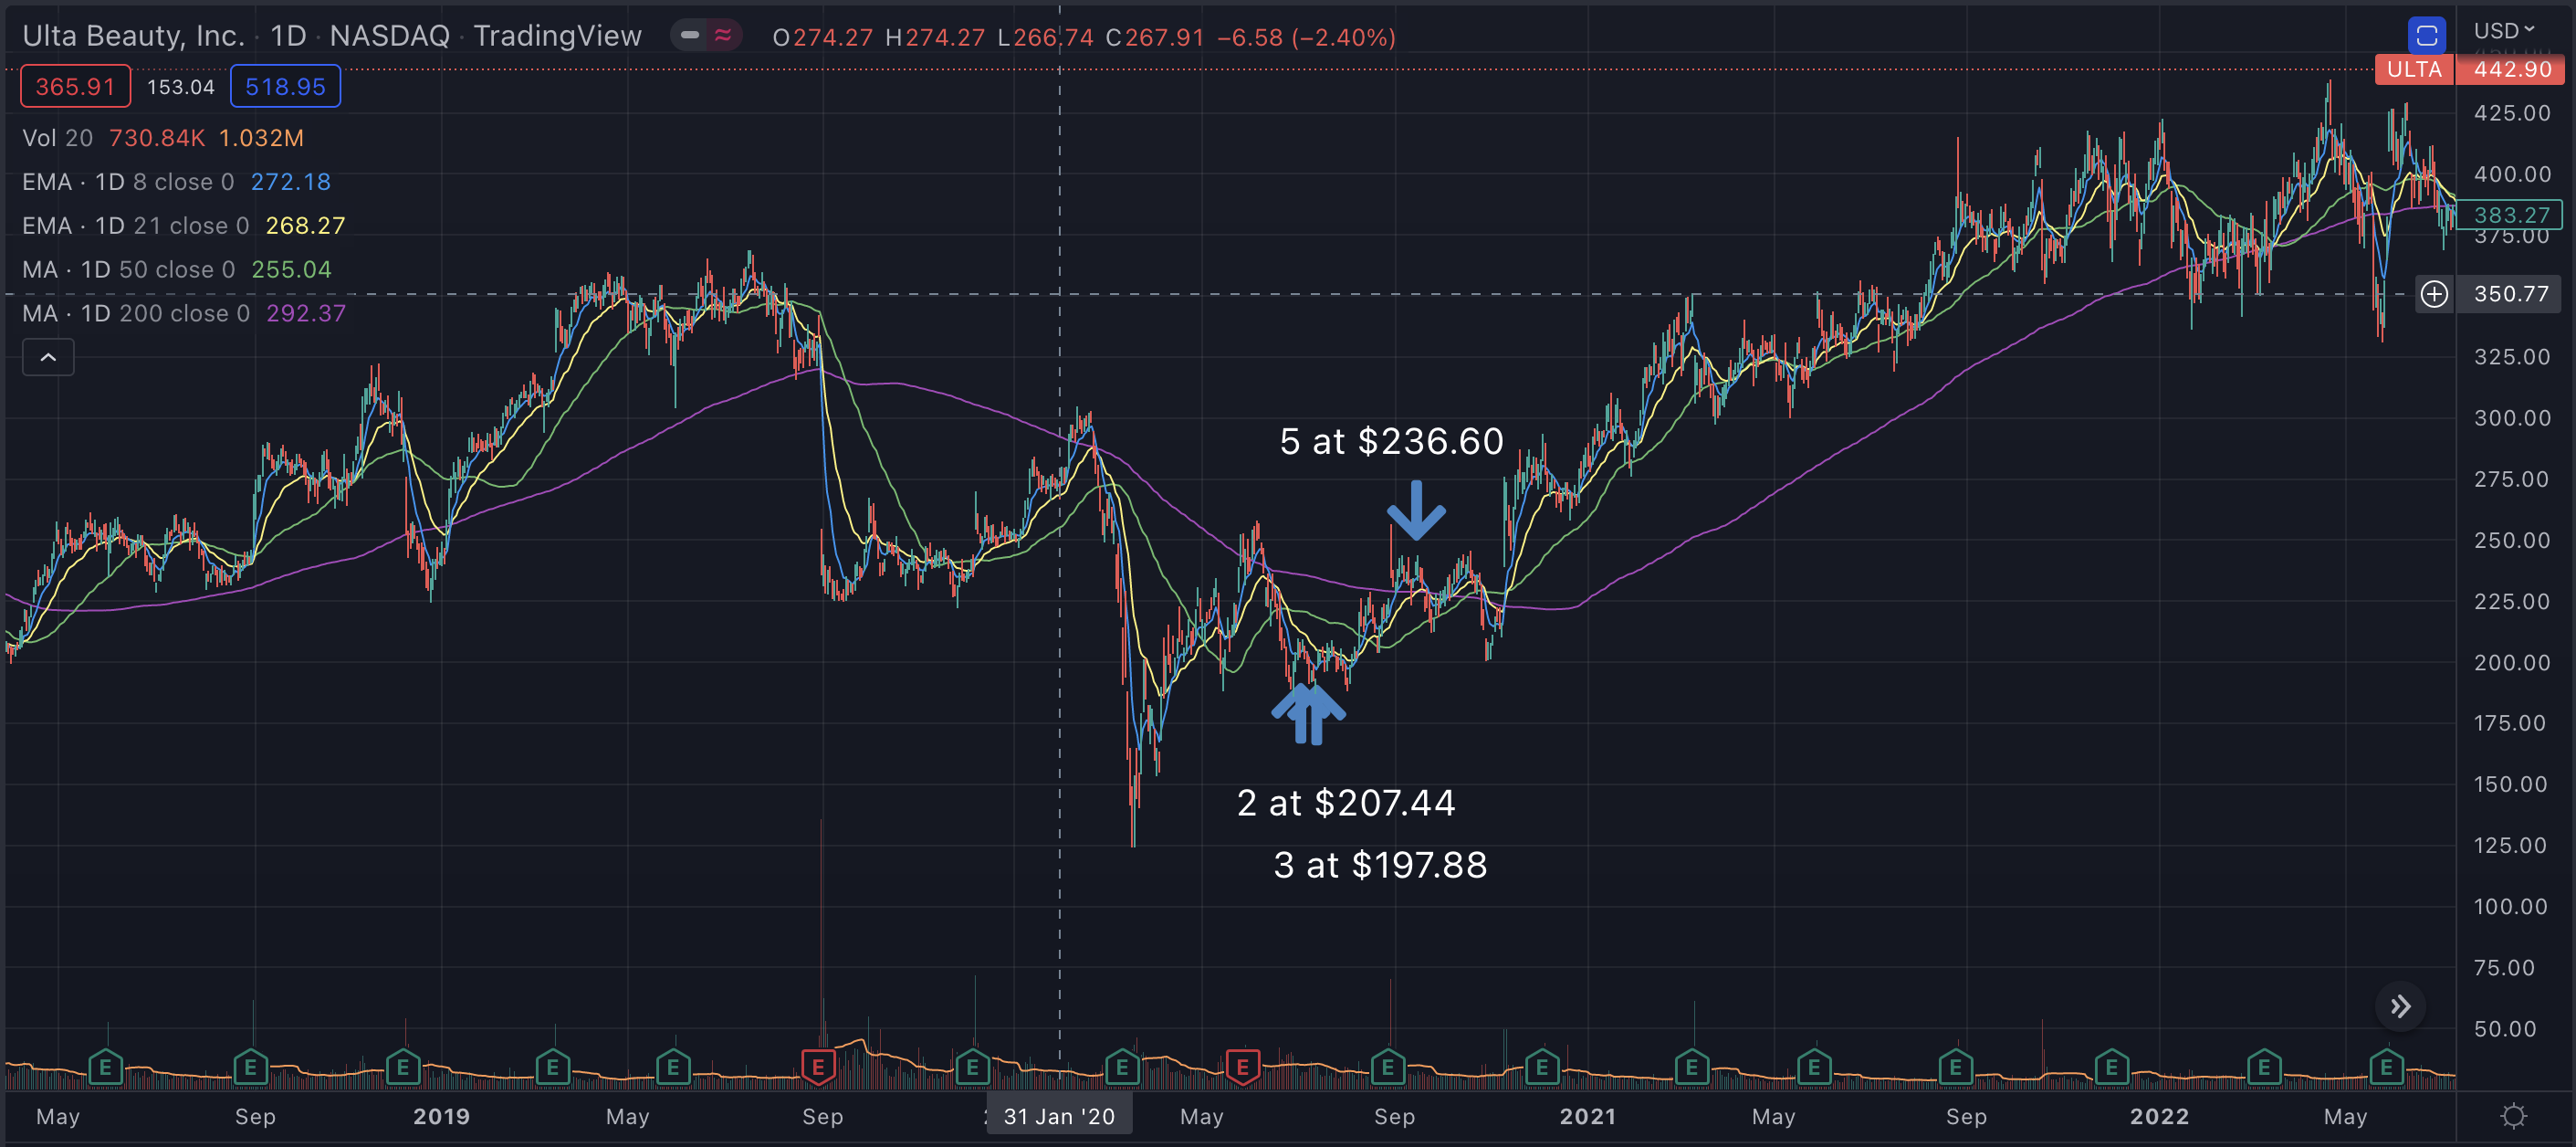Screen dimensions: 2576x1147
Task: Click the pink approximate-sign data indicator
Action: tap(722, 36)
